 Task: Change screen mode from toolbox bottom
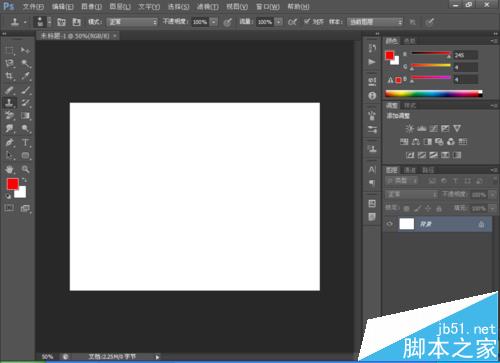coord(25,208)
